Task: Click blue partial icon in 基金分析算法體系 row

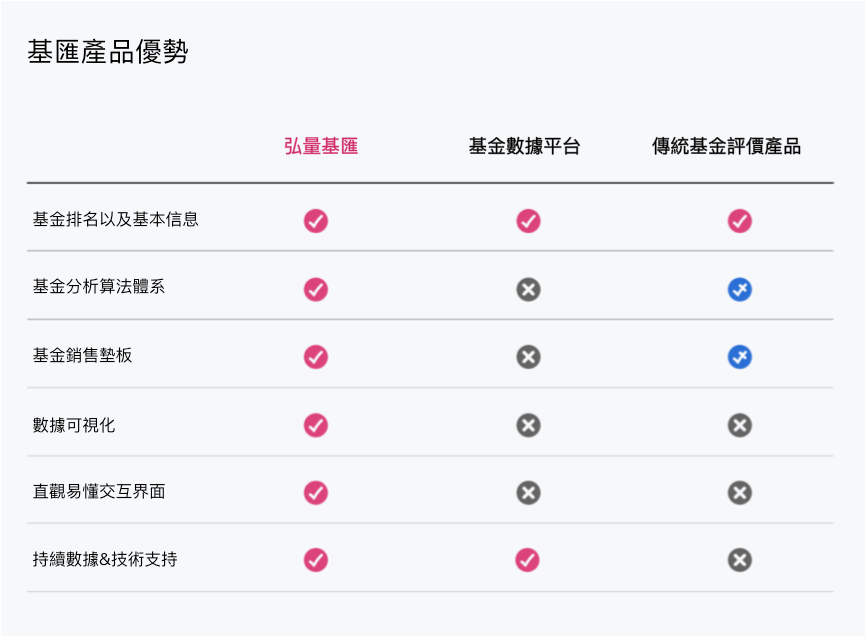Action: click(x=740, y=289)
